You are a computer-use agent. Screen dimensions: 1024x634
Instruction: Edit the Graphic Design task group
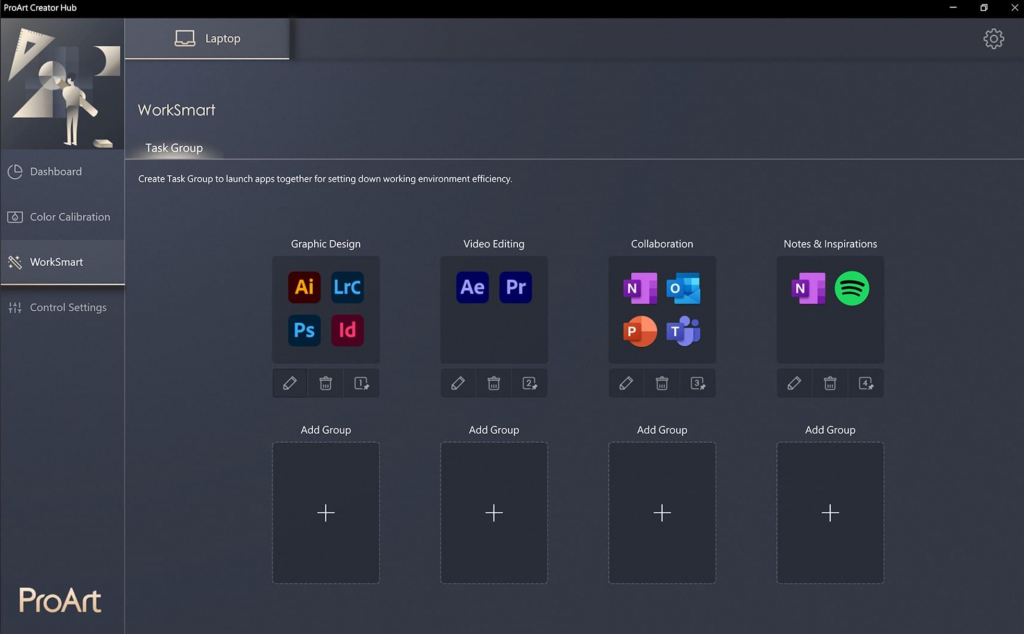(x=290, y=383)
